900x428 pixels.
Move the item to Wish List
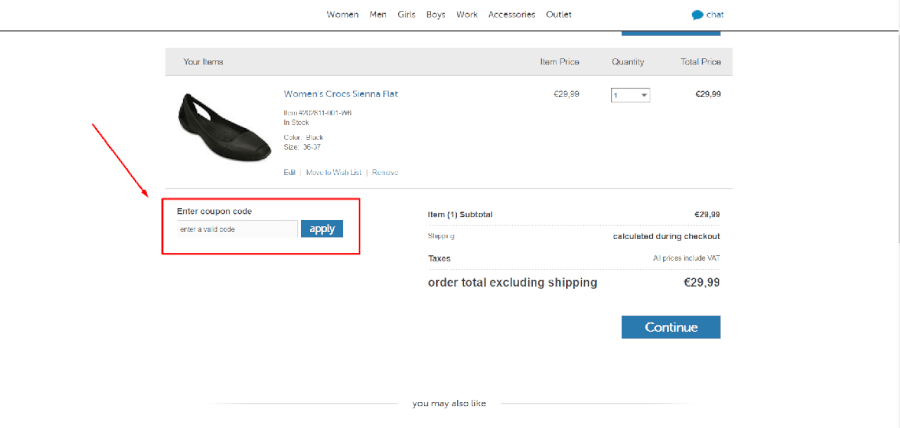coord(333,172)
